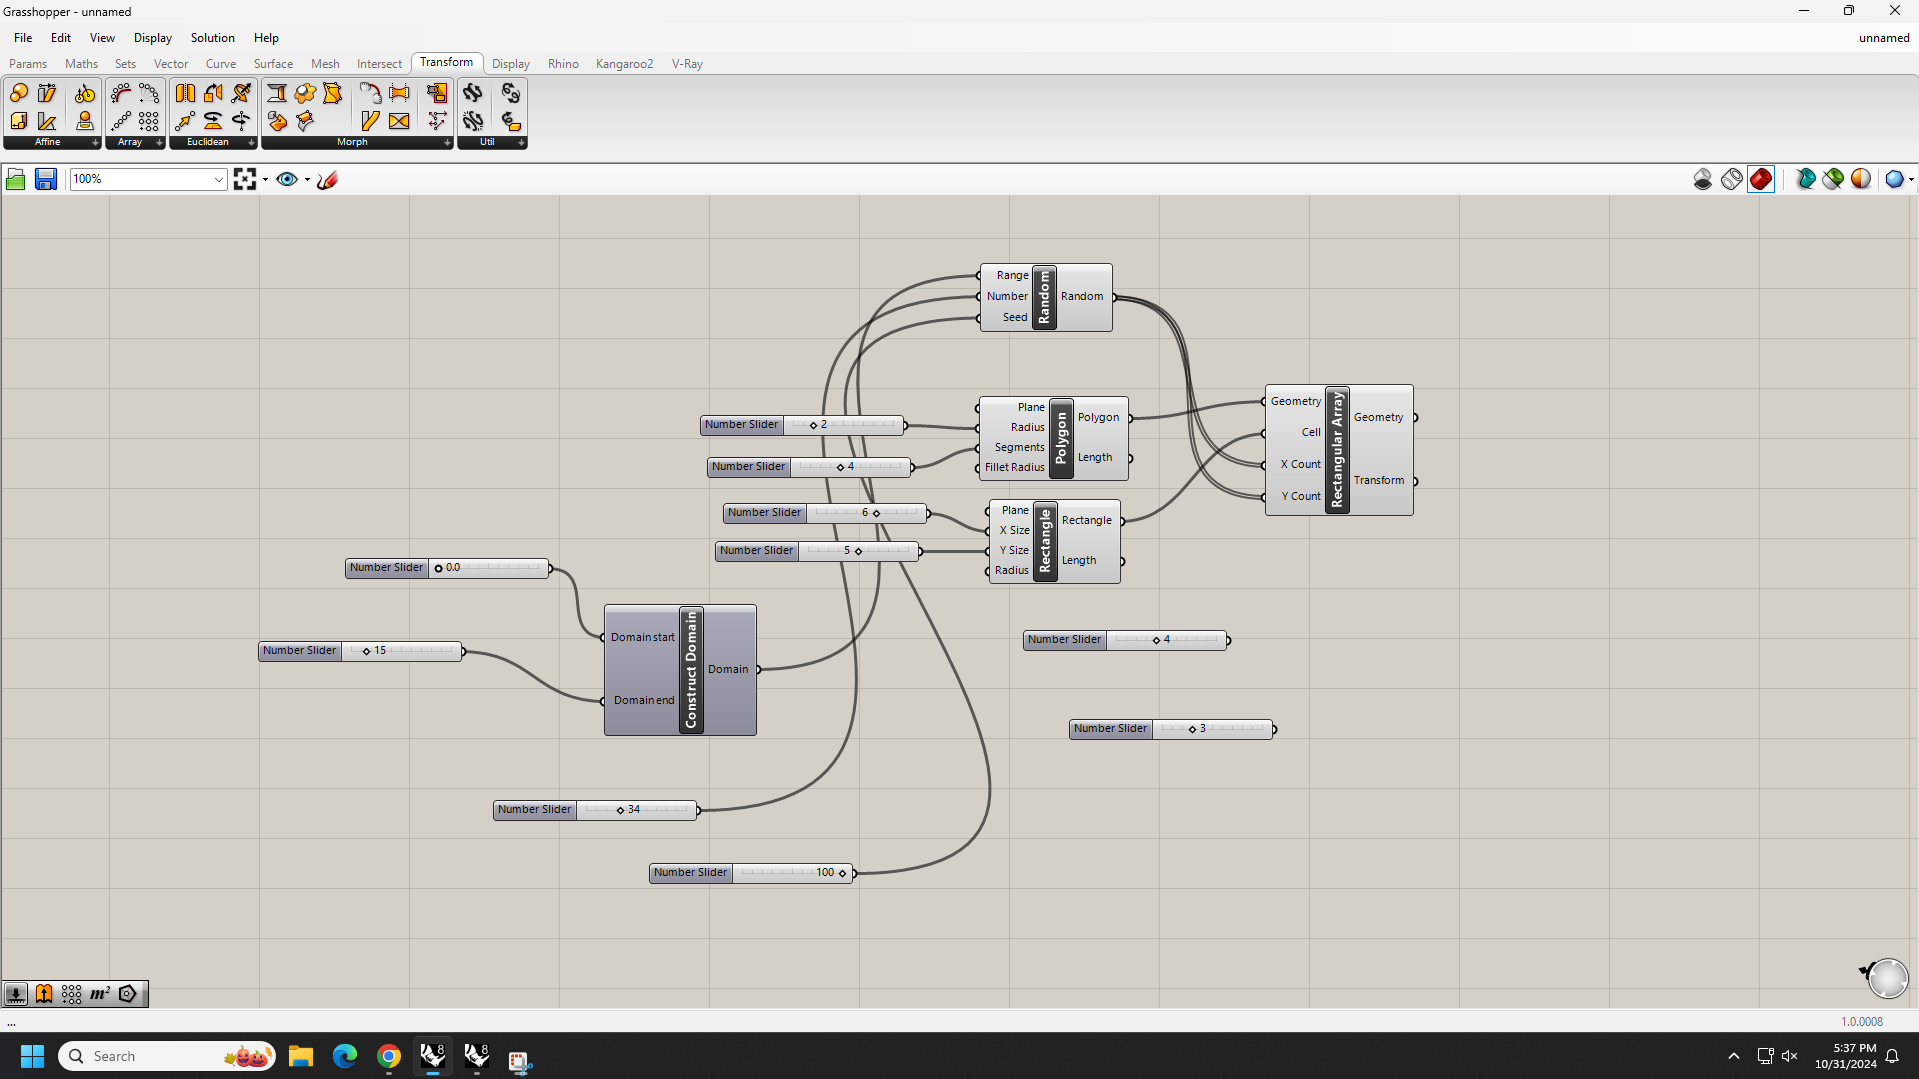Switch to the Kangaroo2 tab
1919x1079 pixels.
[624, 64]
